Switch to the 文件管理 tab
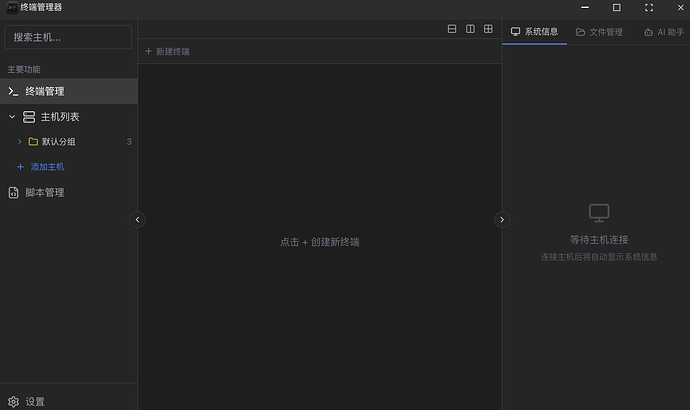 click(x=599, y=32)
